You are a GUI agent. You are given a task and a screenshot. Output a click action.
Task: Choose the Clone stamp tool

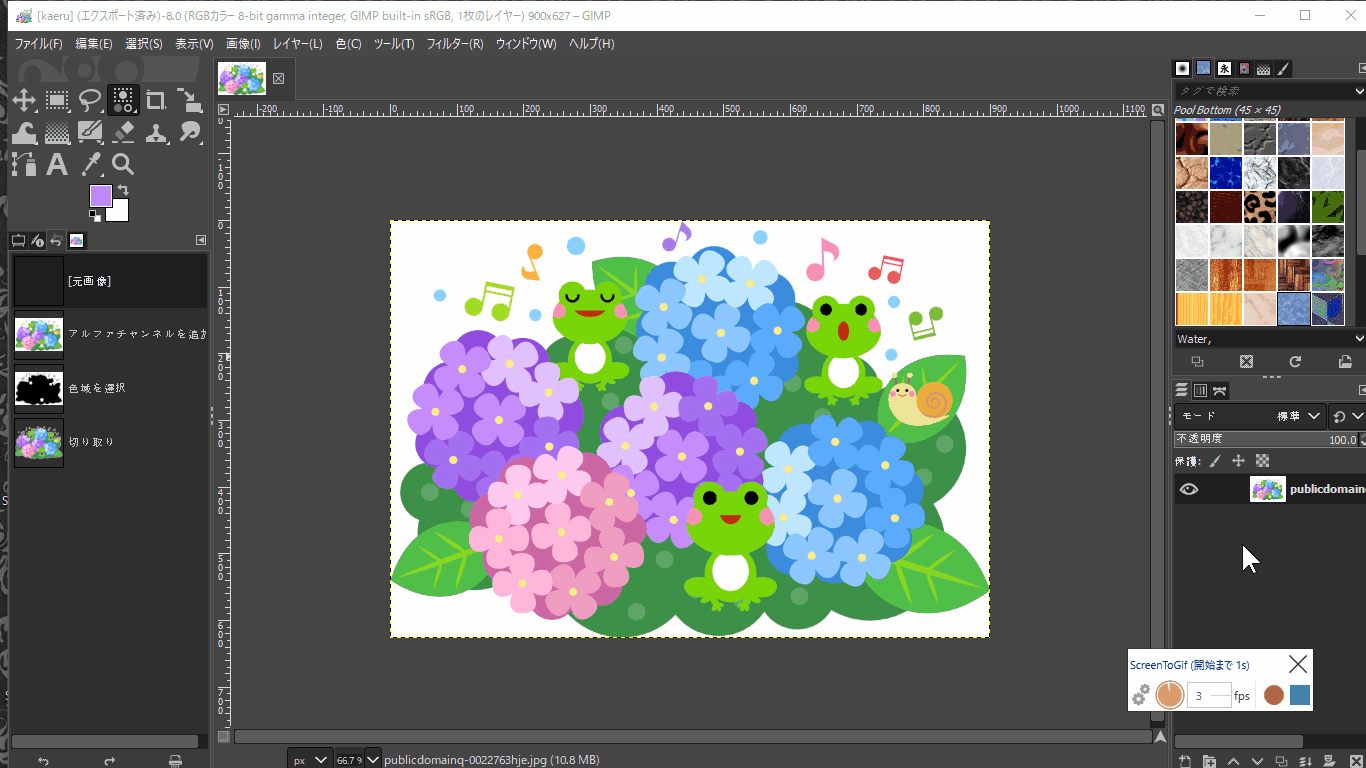156,132
